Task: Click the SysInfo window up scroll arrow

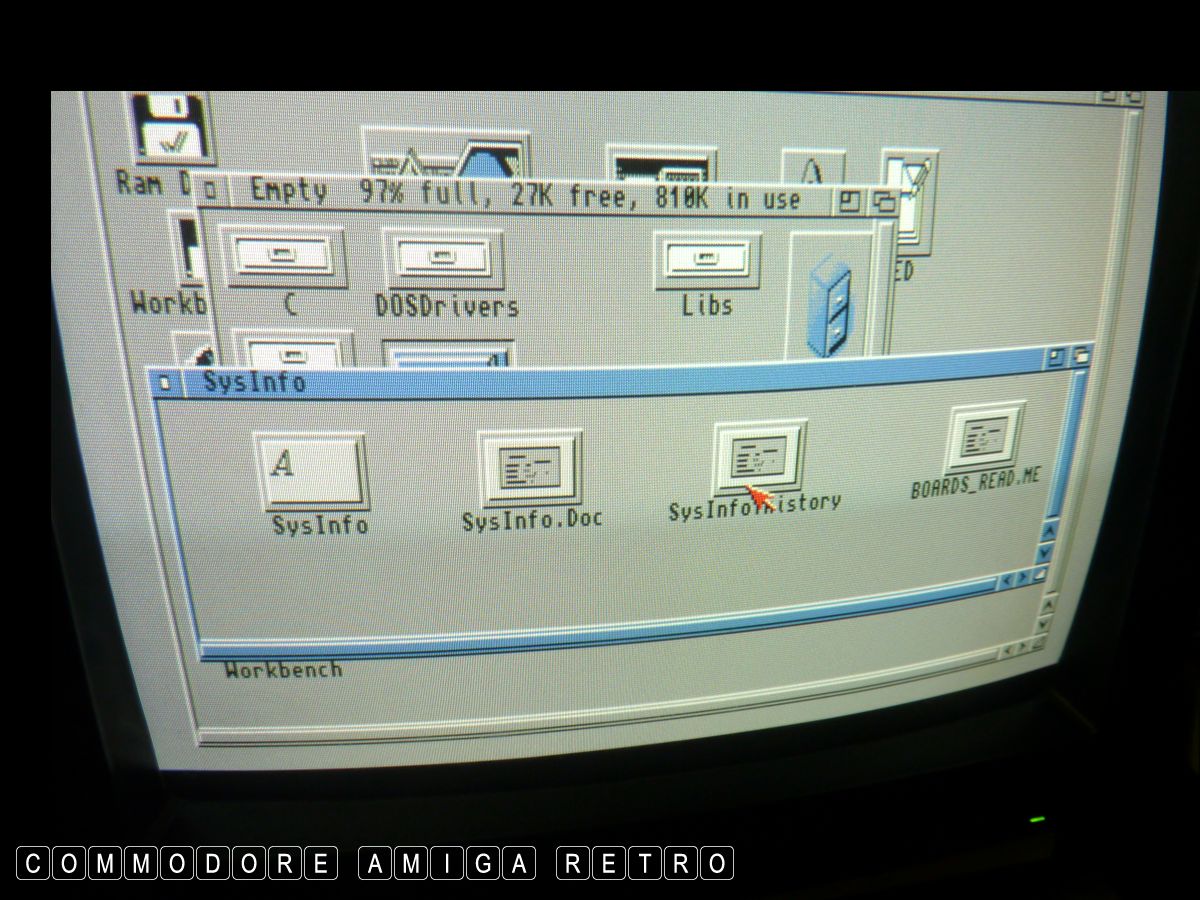Action: 1048,533
